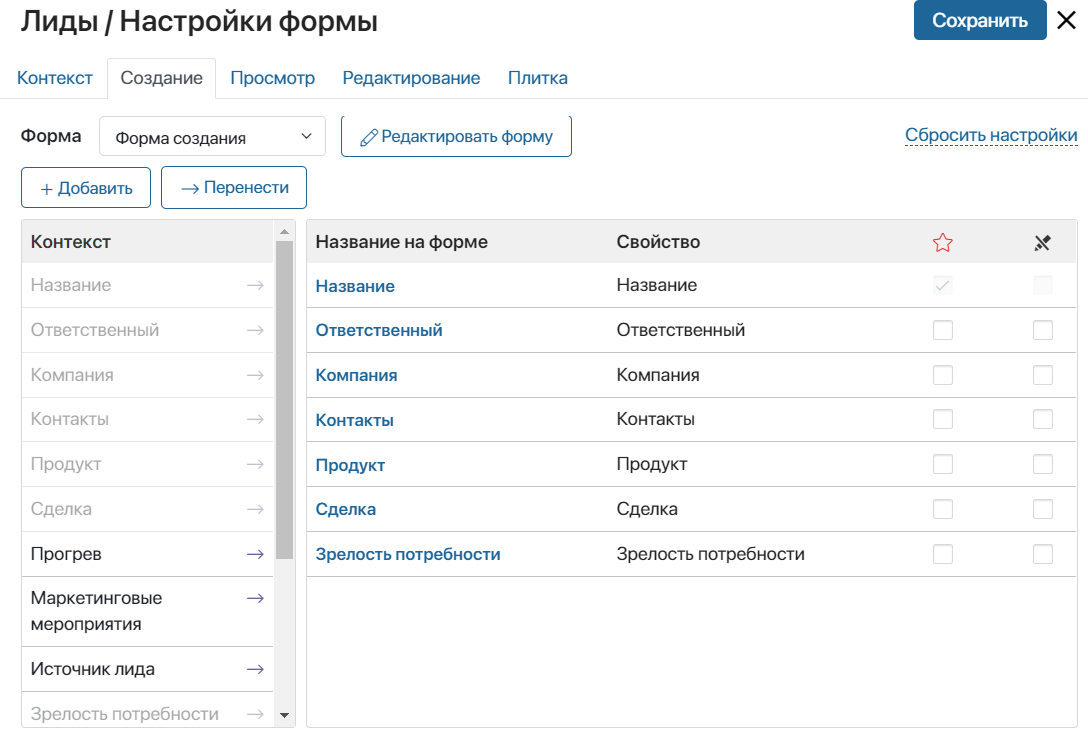Click the Редактировать форму button
The width and height of the screenshot is (1088, 731).
(x=456, y=137)
